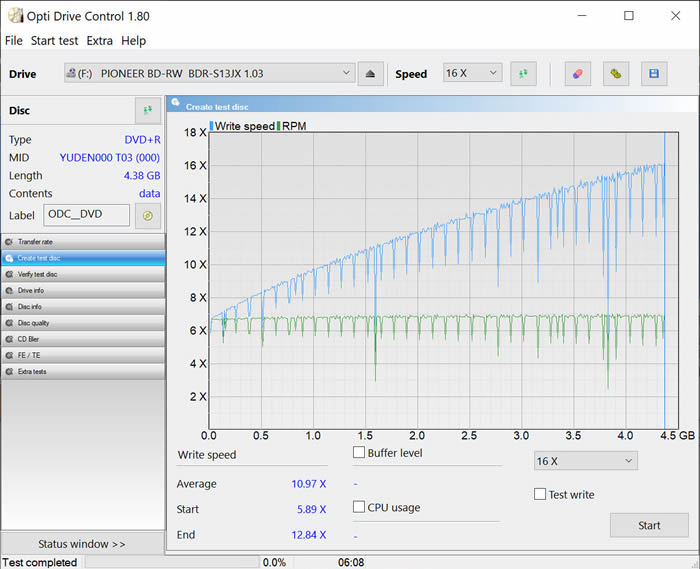The image size is (700, 569).
Task: Click the yellow disc icon beside the Label field
Action: tap(147, 215)
